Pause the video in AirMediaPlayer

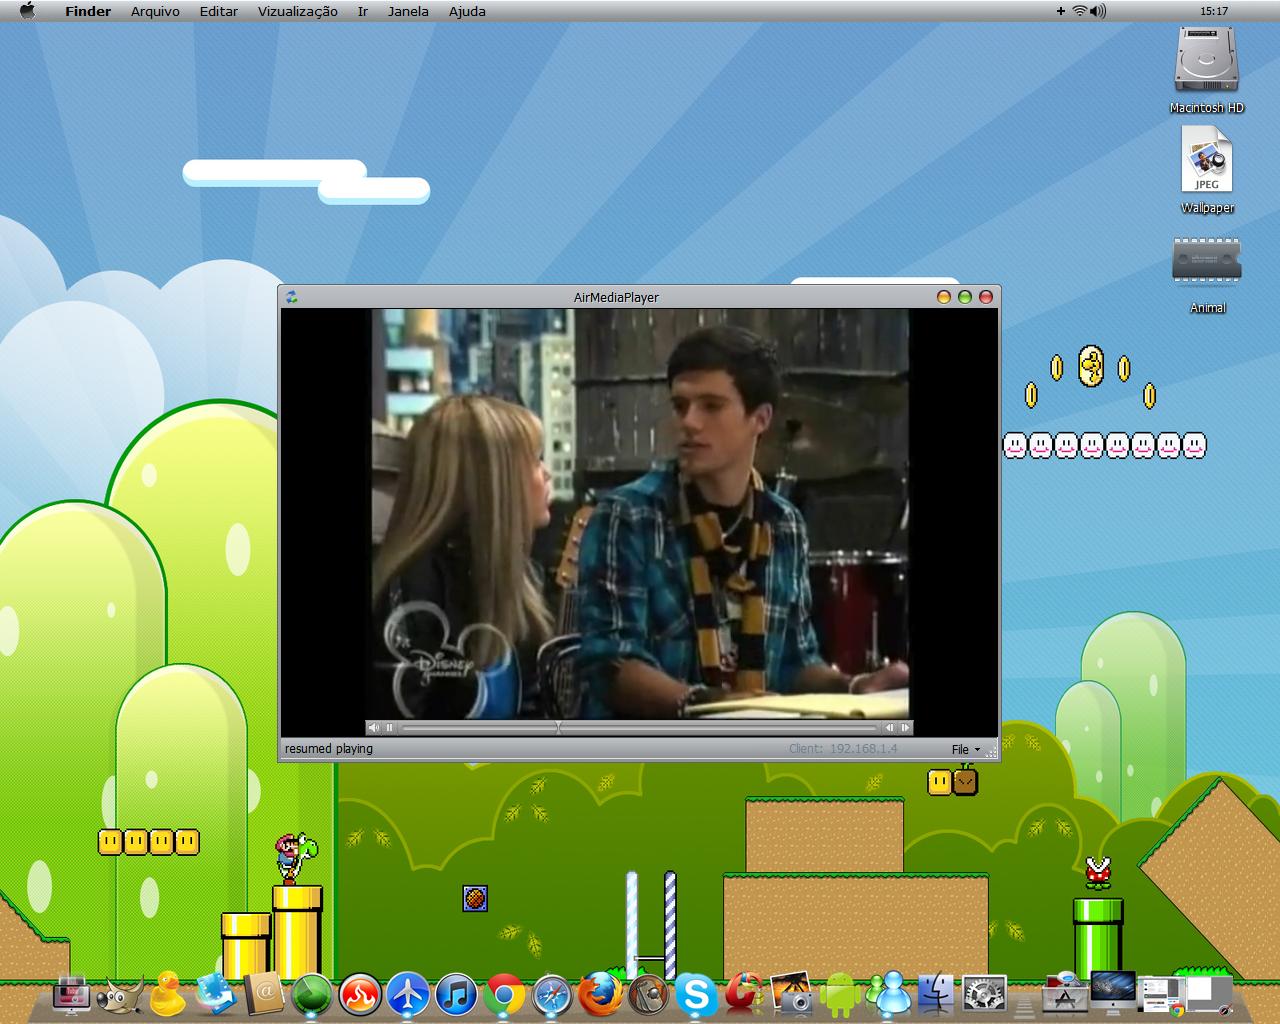[390, 728]
